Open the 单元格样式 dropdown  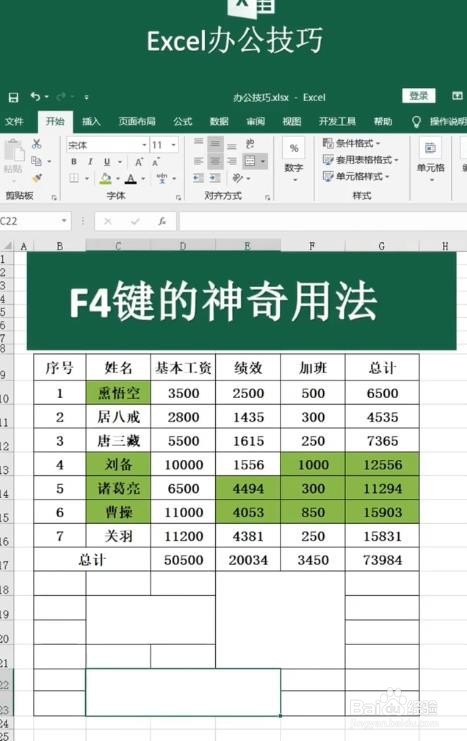coord(356,176)
